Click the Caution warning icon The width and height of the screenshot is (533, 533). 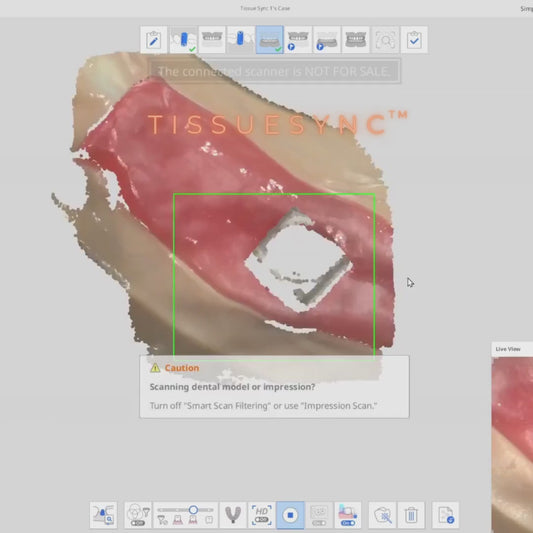[155, 368]
